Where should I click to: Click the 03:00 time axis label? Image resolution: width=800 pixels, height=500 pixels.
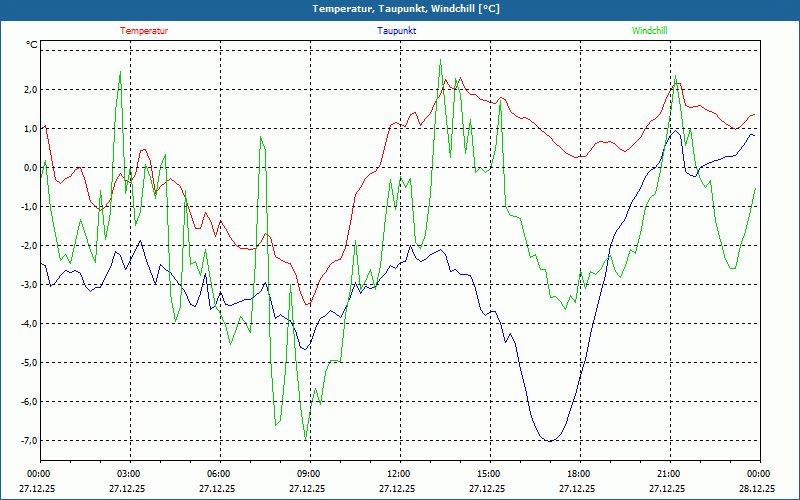[129, 474]
